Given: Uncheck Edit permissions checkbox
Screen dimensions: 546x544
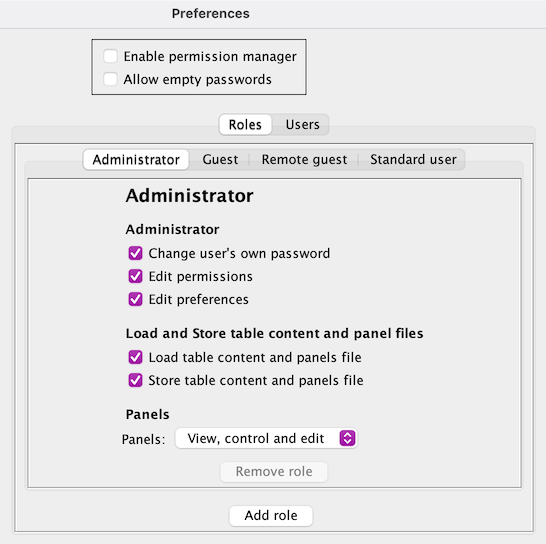Looking at the screenshot, I should 135,276.
